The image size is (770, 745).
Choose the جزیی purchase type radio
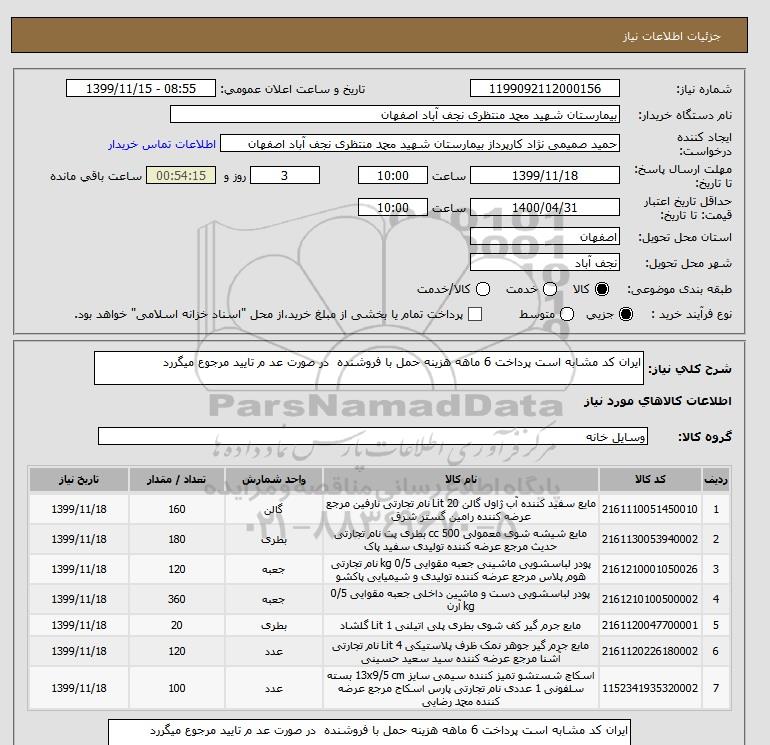(x=626, y=314)
